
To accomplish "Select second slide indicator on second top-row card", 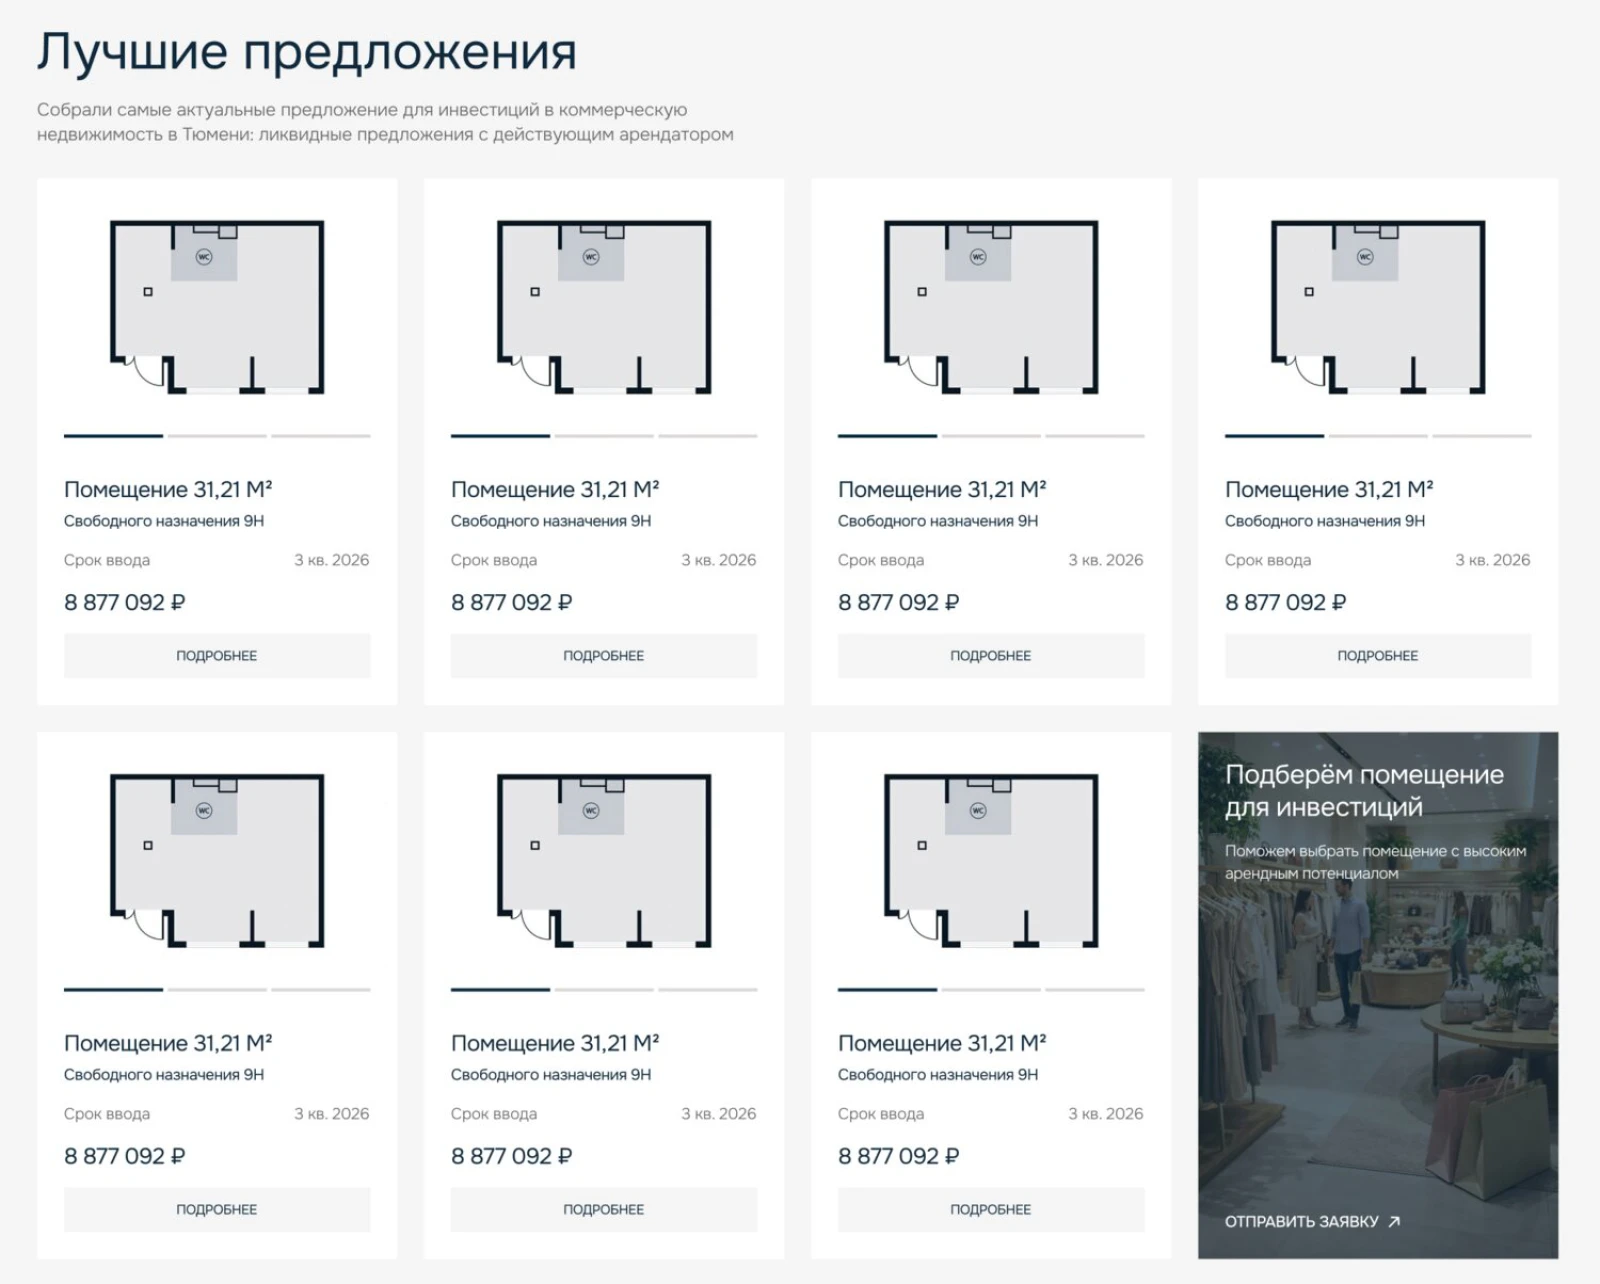I will click(x=604, y=436).
